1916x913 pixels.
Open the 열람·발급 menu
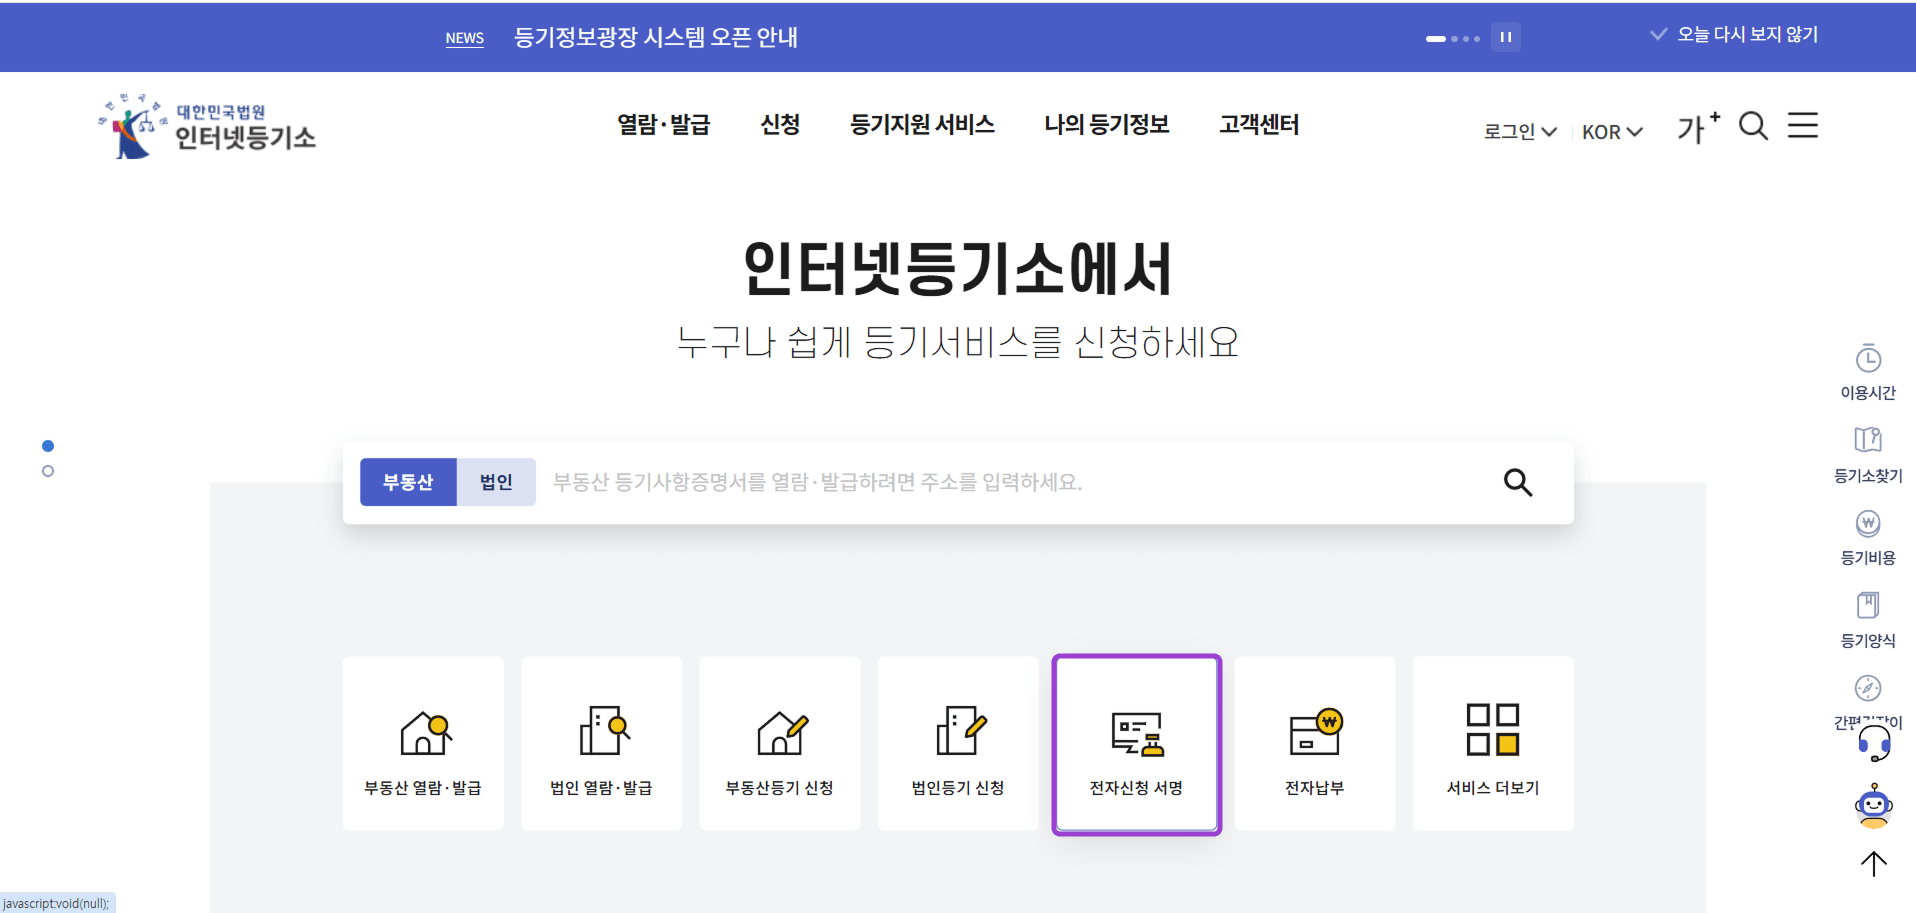click(x=664, y=125)
